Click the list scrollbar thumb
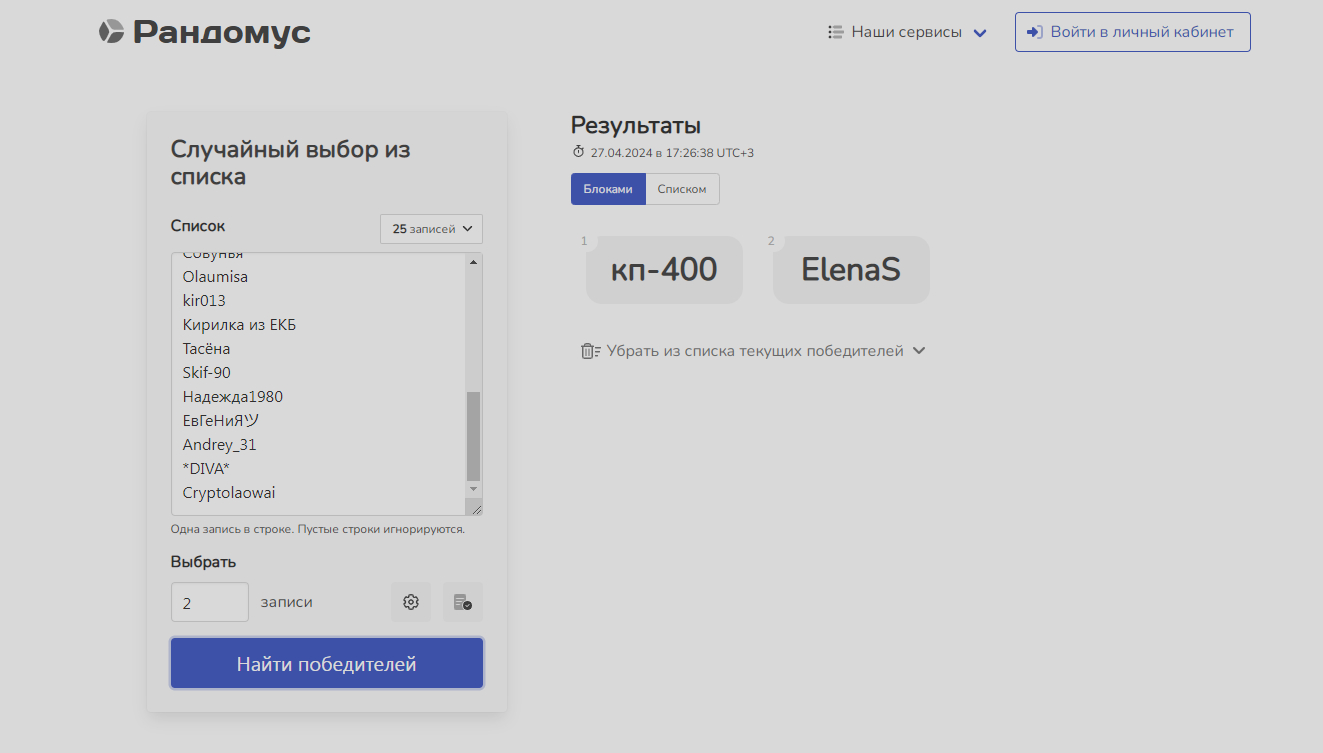Image resolution: width=1323 pixels, height=753 pixels. tap(473, 436)
